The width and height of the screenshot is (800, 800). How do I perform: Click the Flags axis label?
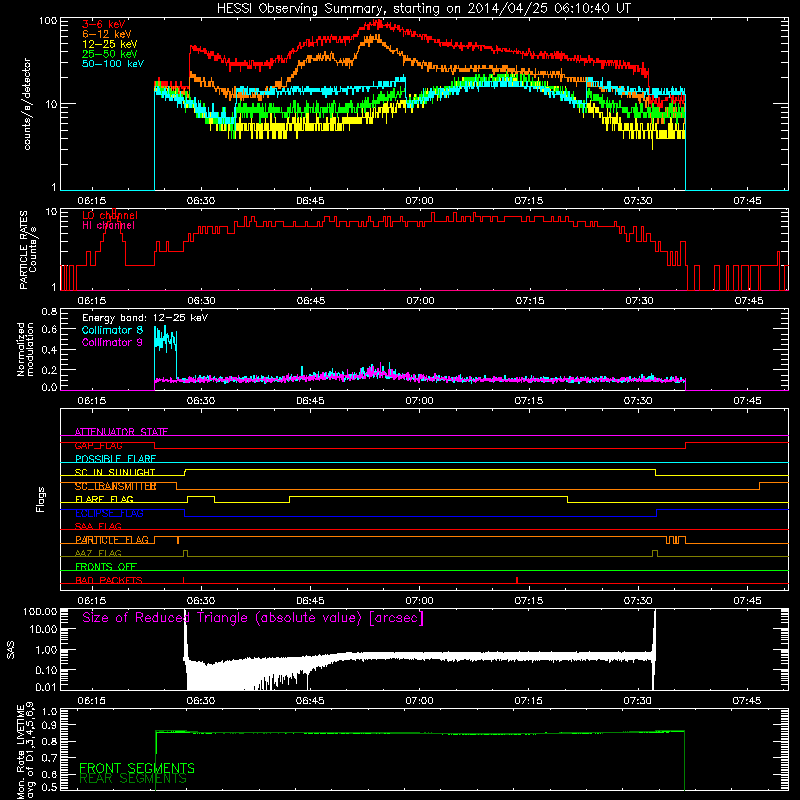41,499
